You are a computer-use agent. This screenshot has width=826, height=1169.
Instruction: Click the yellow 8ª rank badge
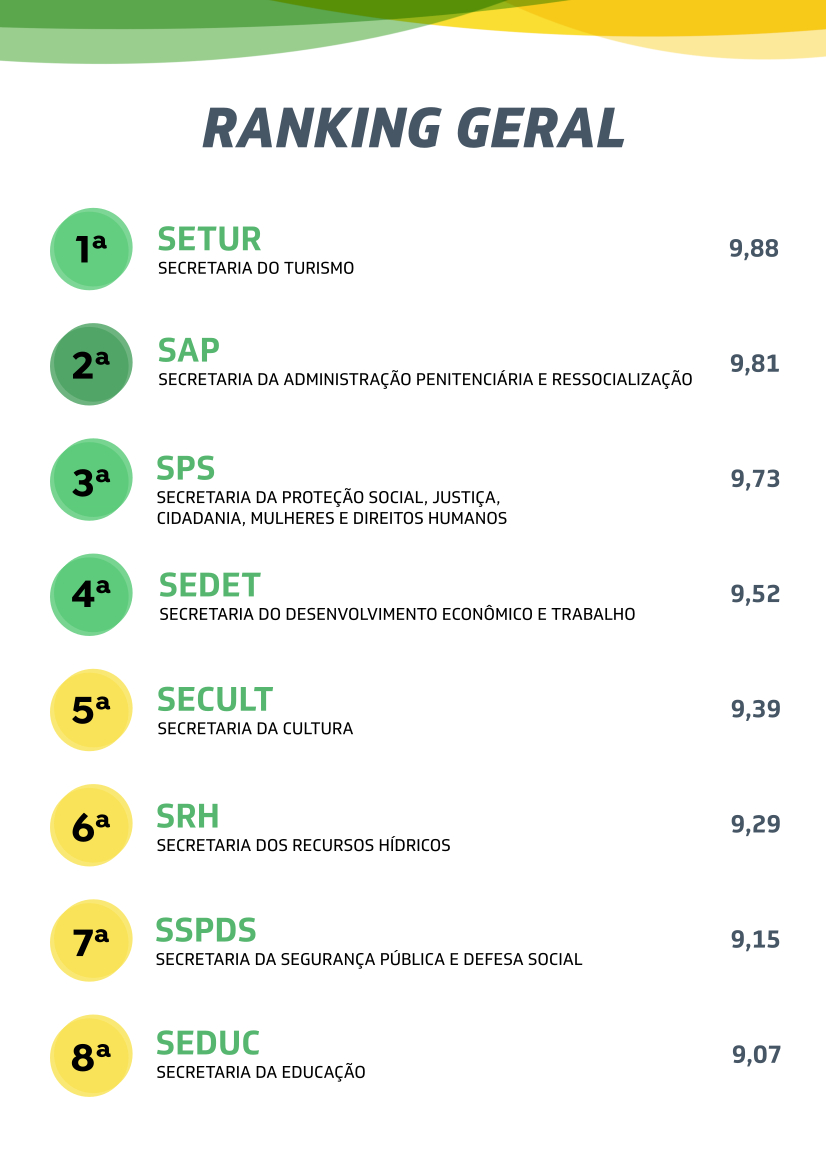(x=91, y=1056)
